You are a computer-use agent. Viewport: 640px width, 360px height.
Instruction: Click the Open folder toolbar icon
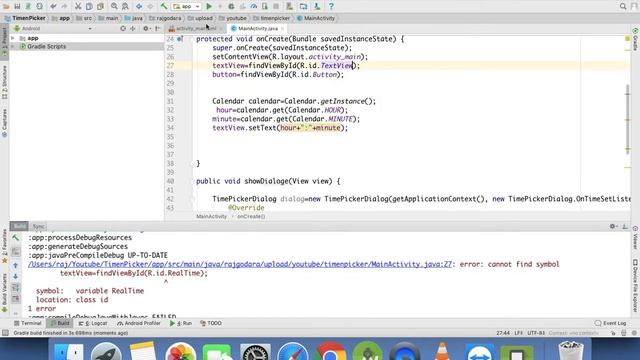[6, 6]
